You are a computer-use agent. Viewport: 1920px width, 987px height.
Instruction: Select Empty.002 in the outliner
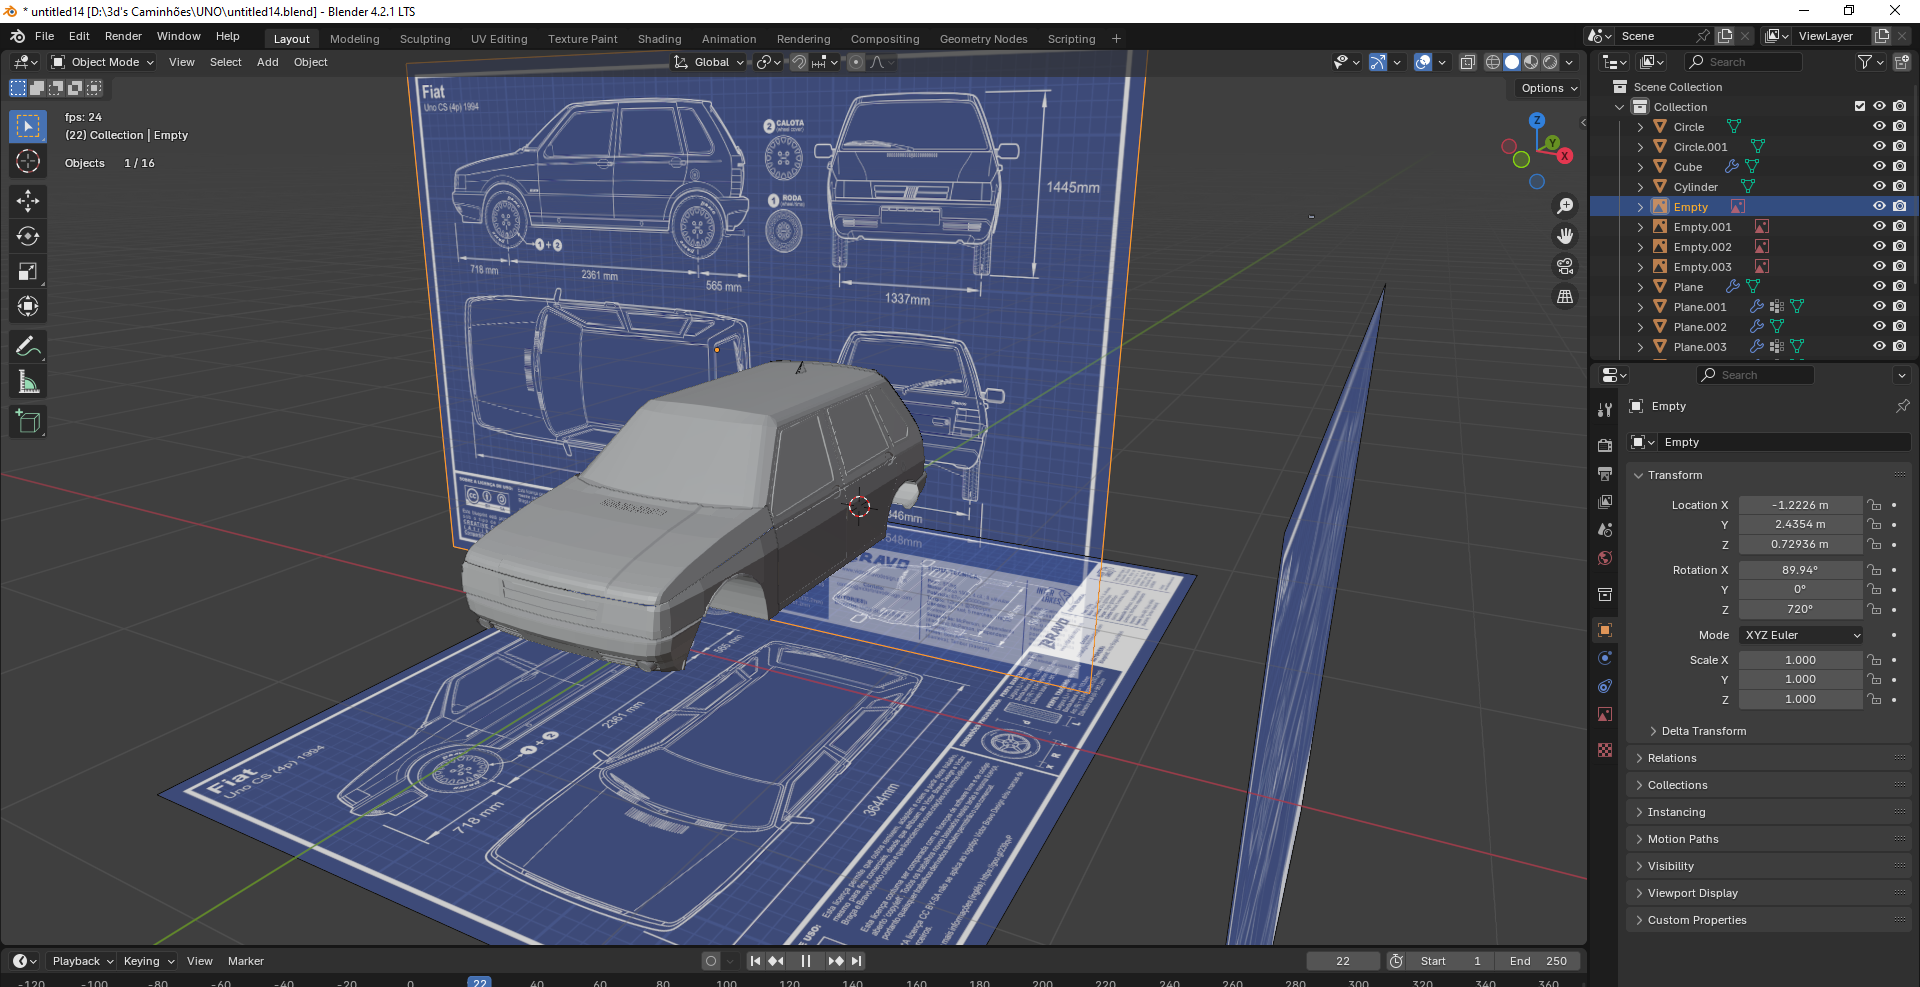pyautogui.click(x=1702, y=247)
